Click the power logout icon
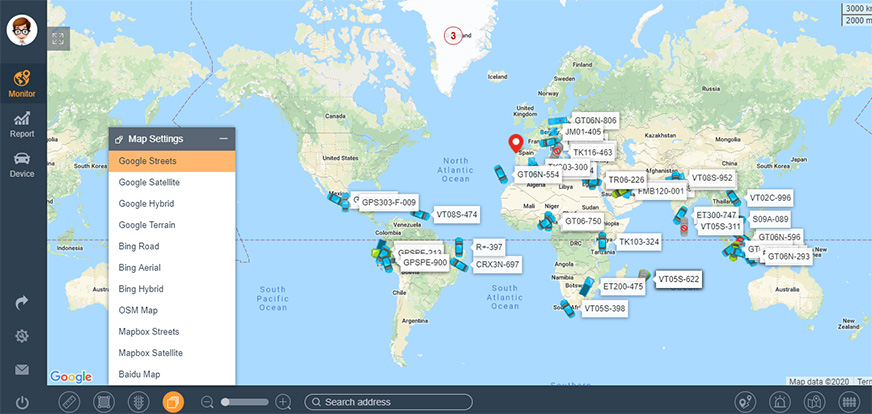The image size is (872, 414). click(x=22, y=402)
